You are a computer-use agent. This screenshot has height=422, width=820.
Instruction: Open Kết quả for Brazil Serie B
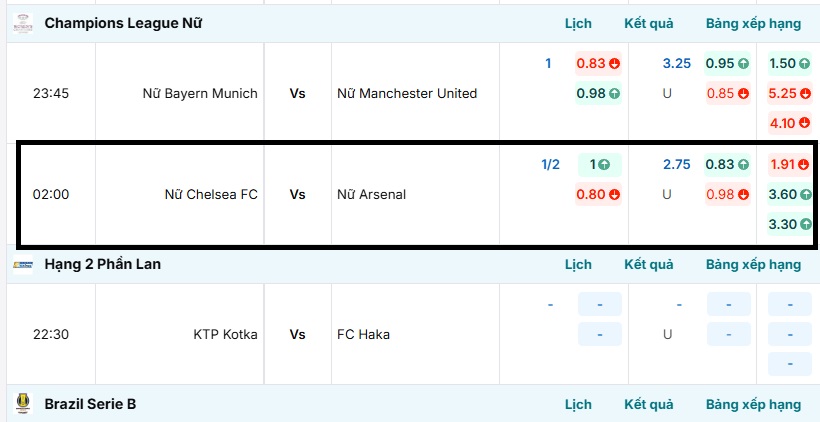click(x=649, y=404)
